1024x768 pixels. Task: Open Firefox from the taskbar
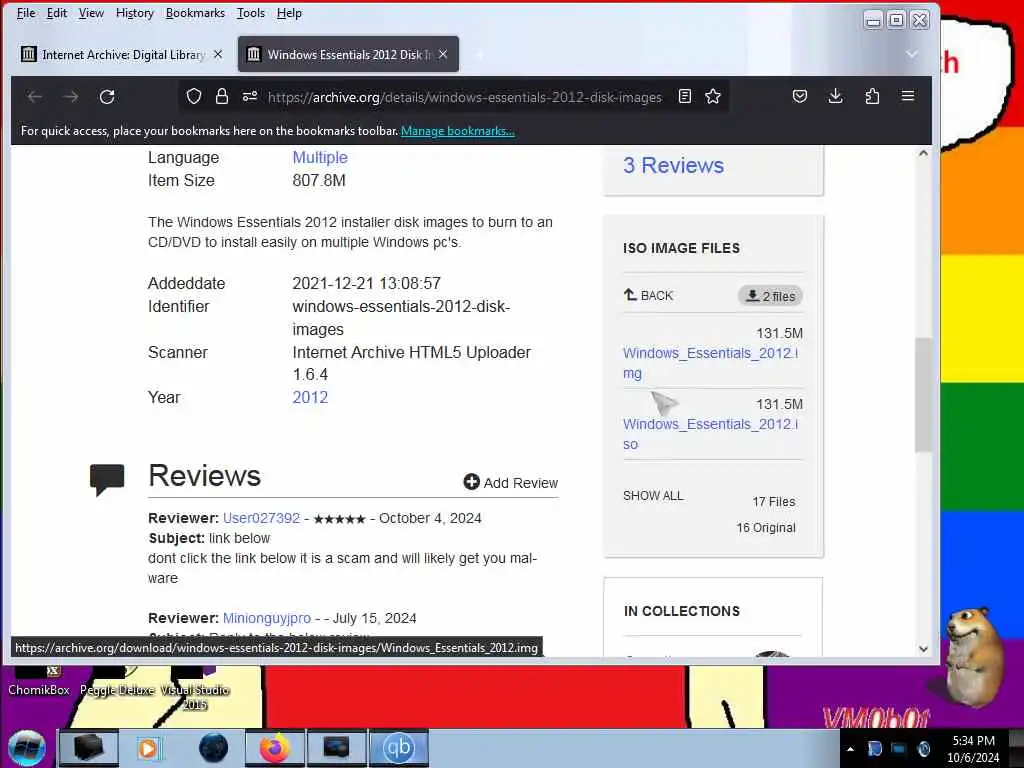tap(274, 748)
